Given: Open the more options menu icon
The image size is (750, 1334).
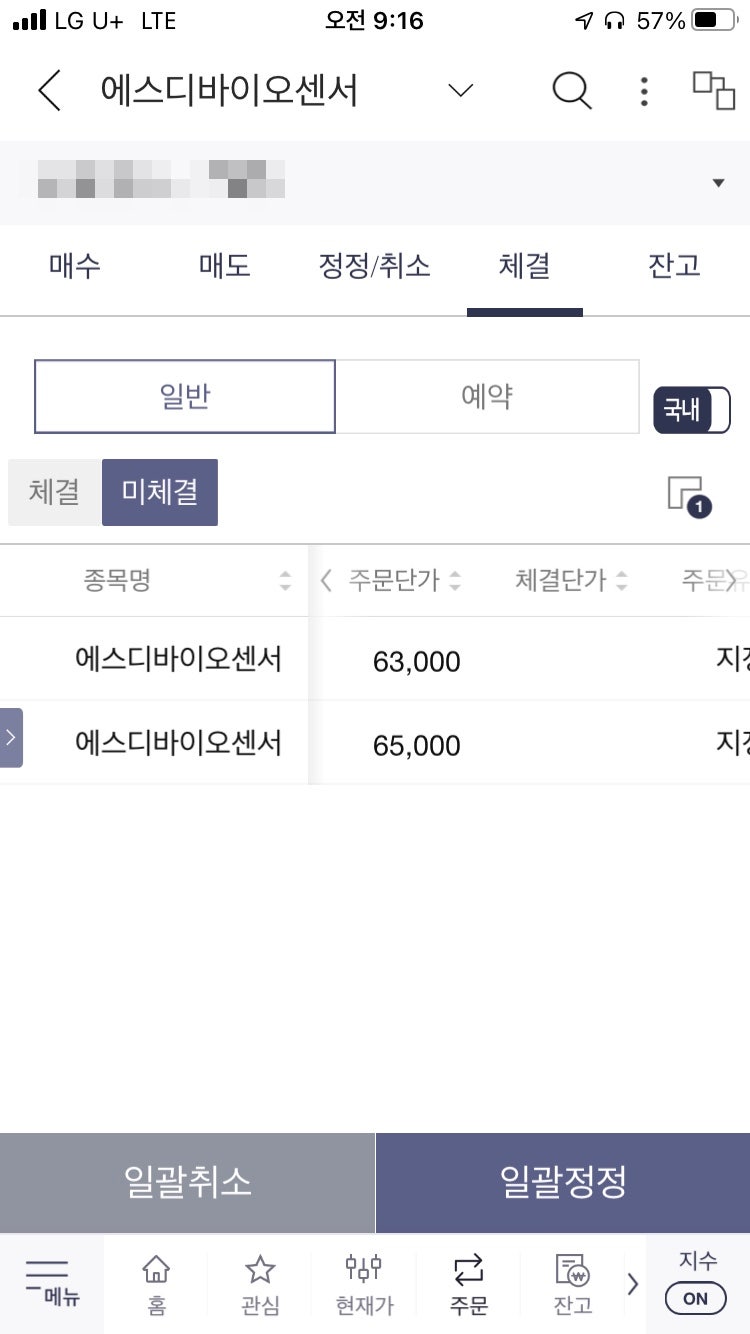Looking at the screenshot, I should point(644,90).
